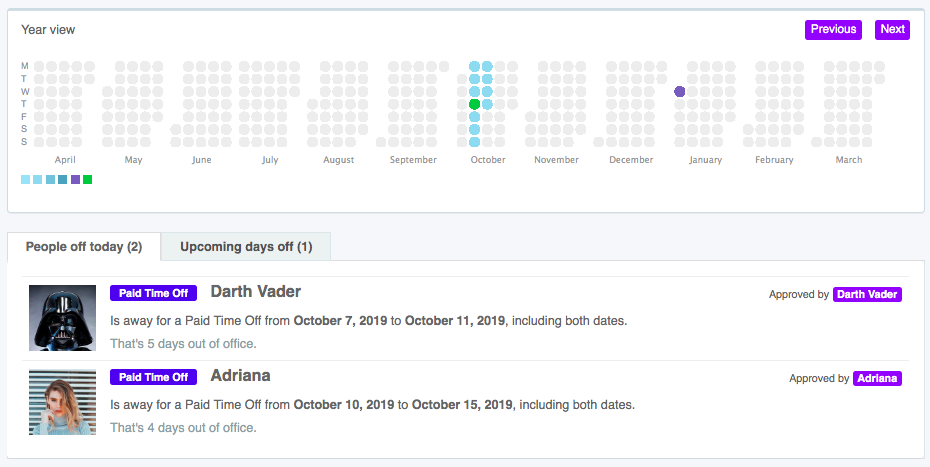
Task: Click the F weekday row label
Action: pos(24,117)
